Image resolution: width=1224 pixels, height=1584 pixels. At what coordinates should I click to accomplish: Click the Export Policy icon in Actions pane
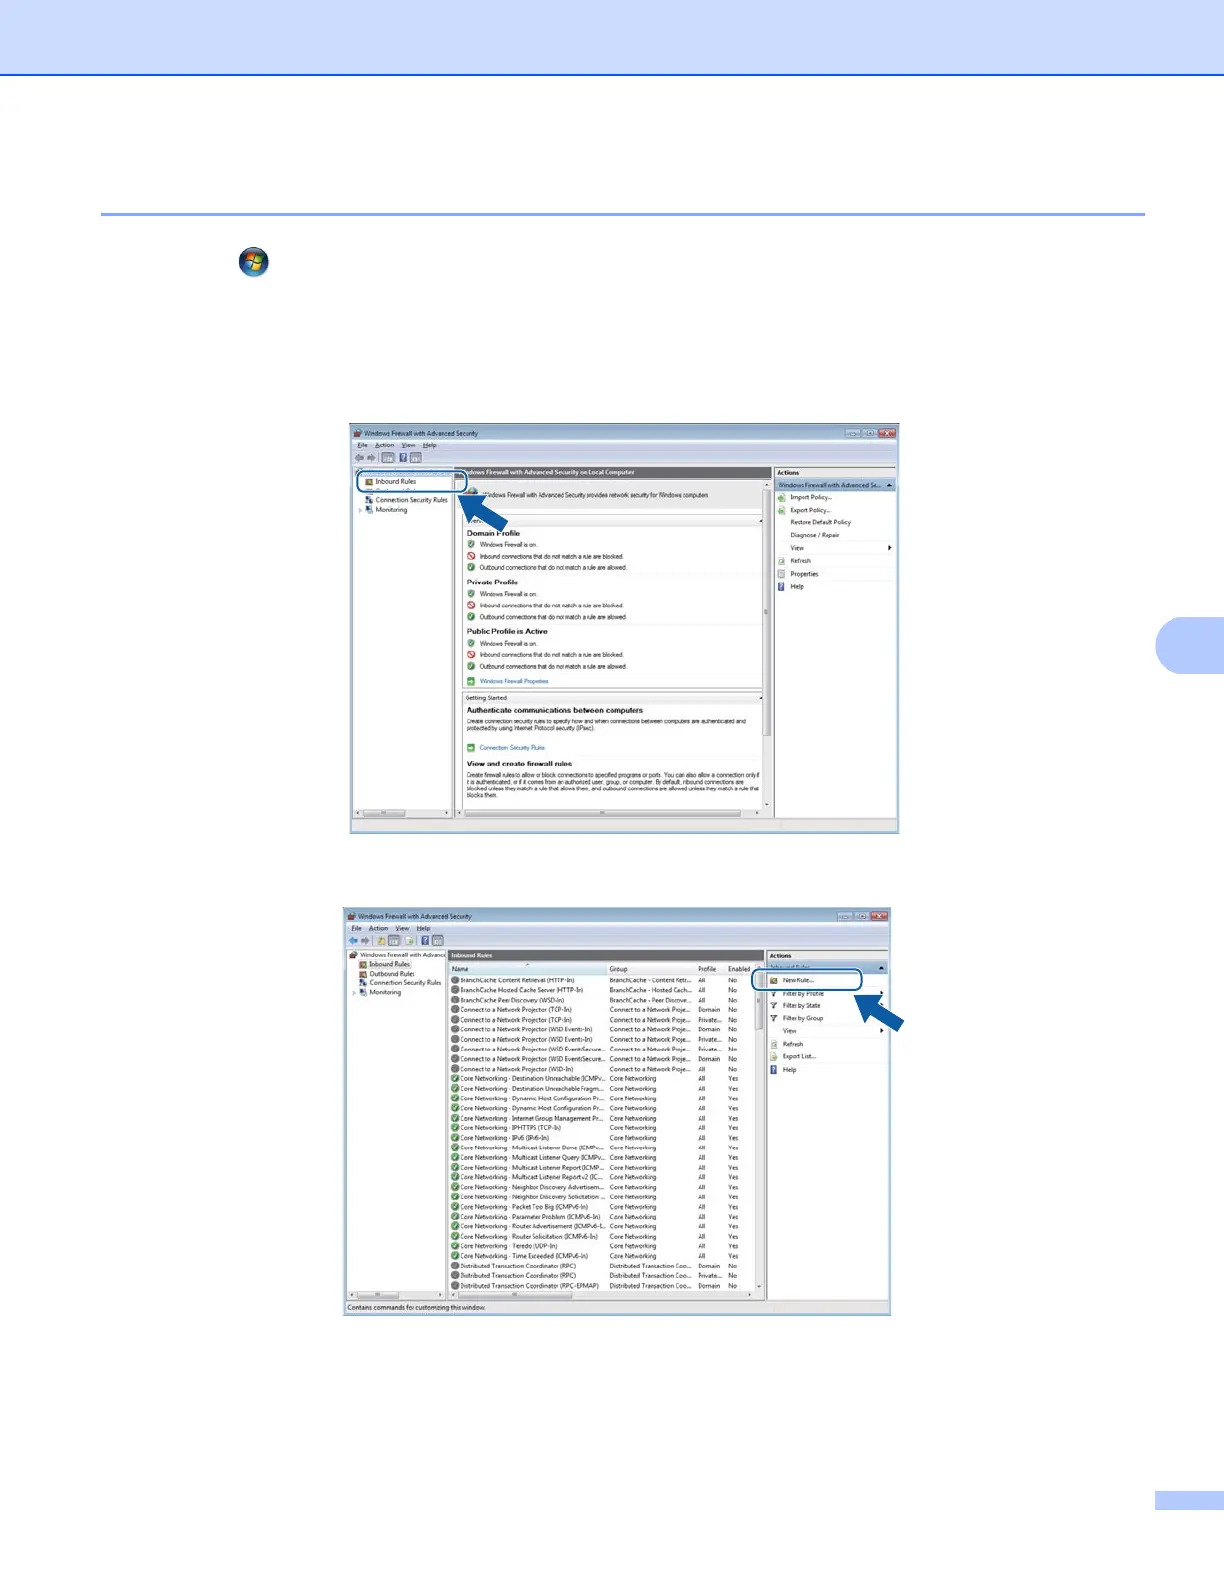(782, 510)
